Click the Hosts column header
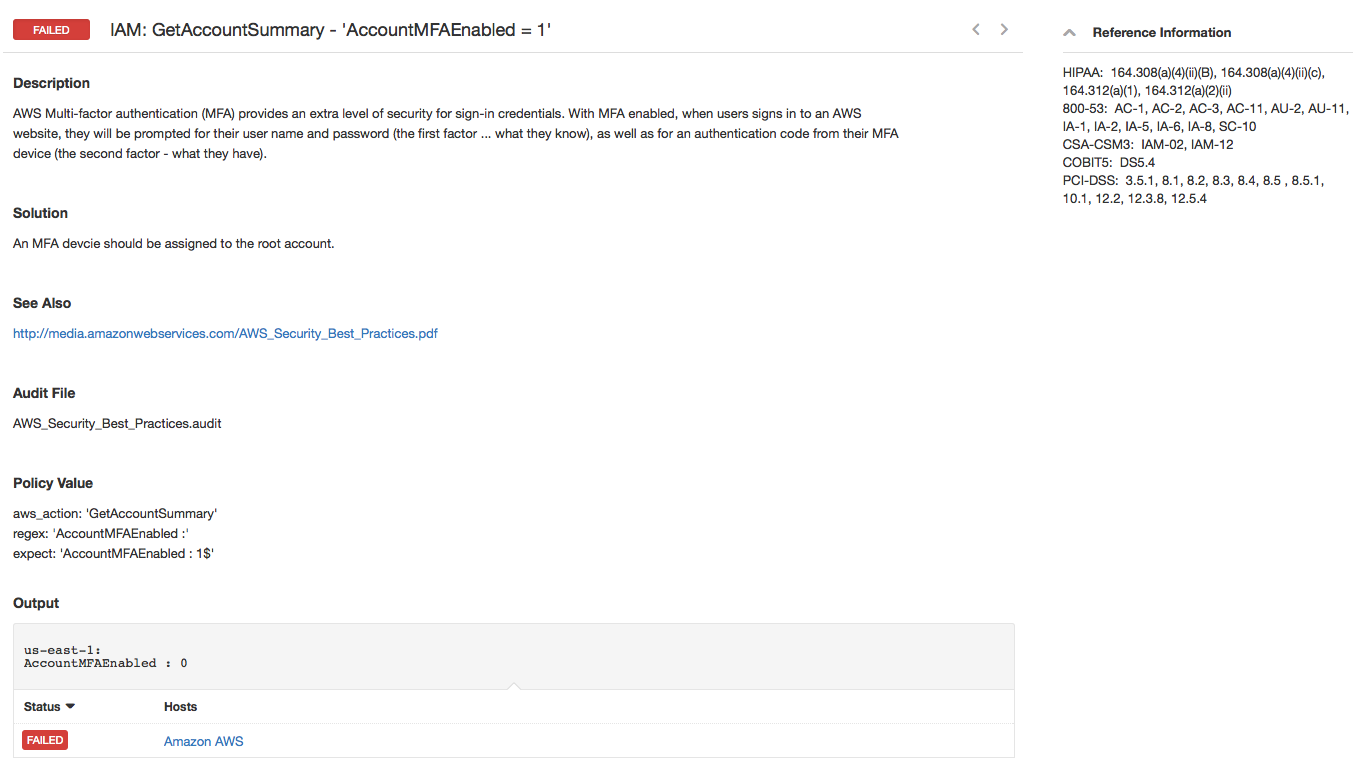The width and height of the screenshot is (1358, 762). [x=181, y=707]
